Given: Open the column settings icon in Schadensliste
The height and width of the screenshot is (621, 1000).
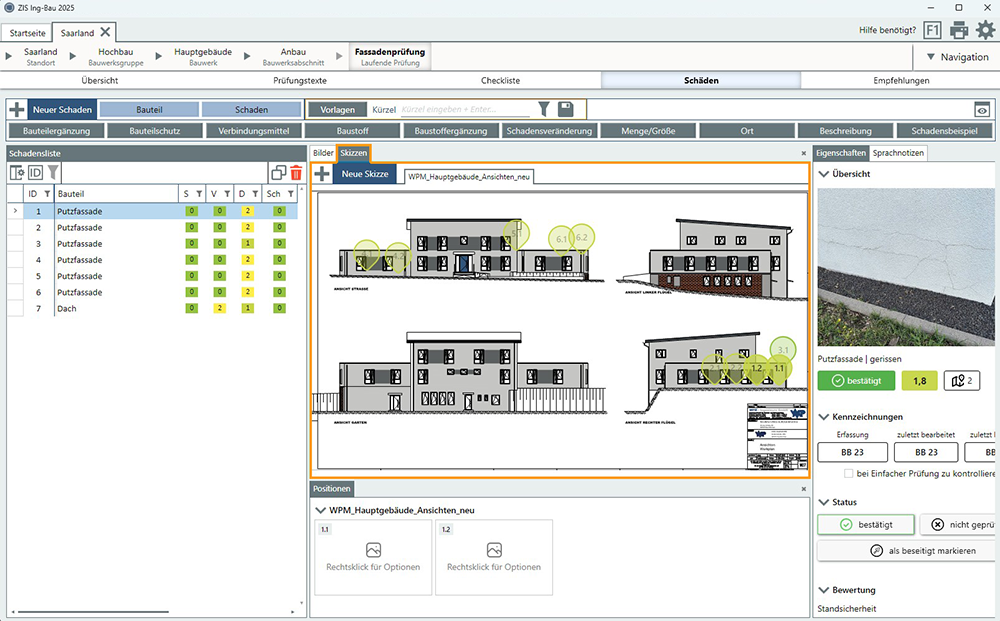Looking at the screenshot, I should coord(17,173).
